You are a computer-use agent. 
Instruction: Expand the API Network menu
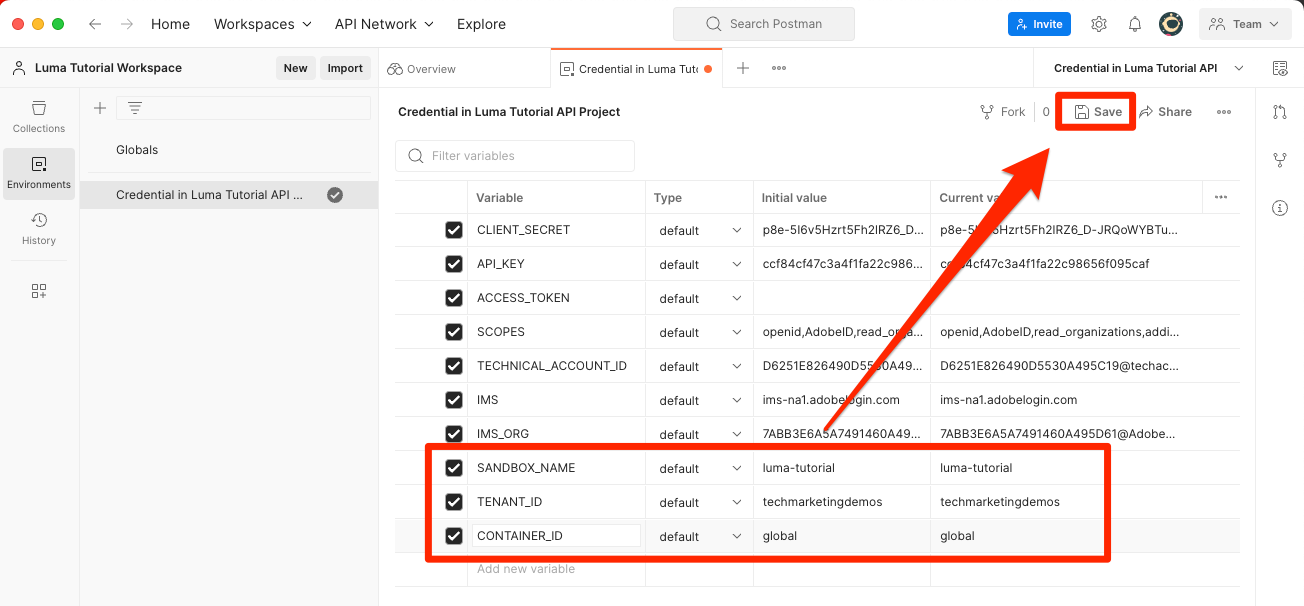[x=384, y=24]
